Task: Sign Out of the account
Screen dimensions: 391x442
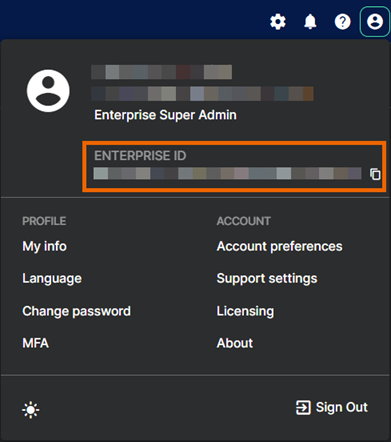Action: [332, 407]
